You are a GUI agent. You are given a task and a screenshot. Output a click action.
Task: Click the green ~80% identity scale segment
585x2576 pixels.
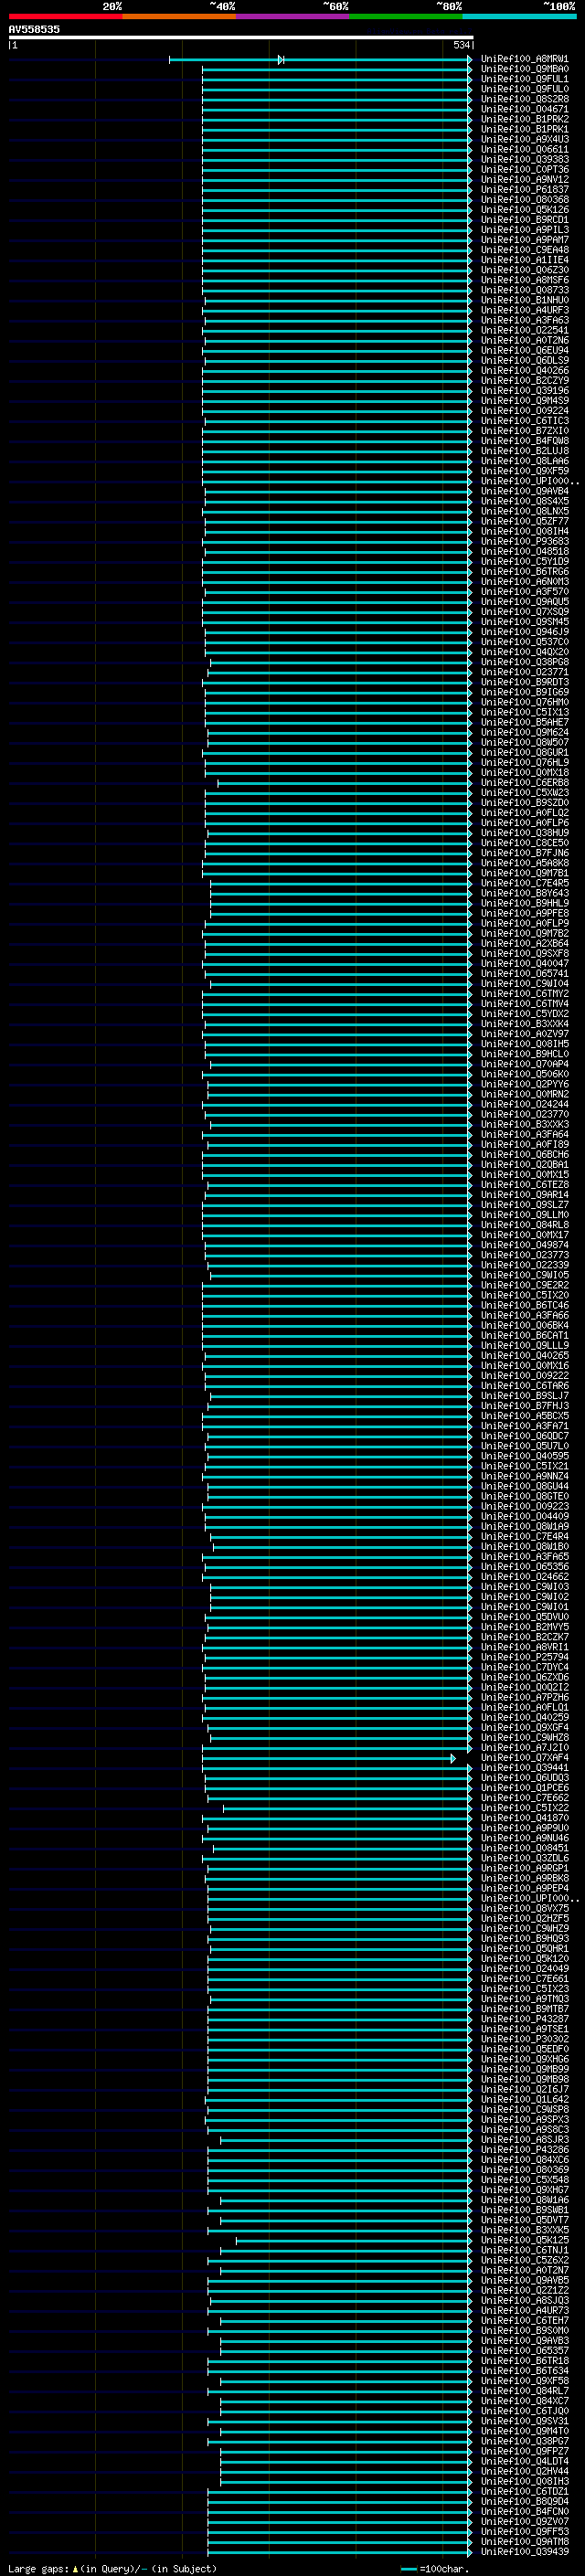pyautogui.click(x=406, y=16)
